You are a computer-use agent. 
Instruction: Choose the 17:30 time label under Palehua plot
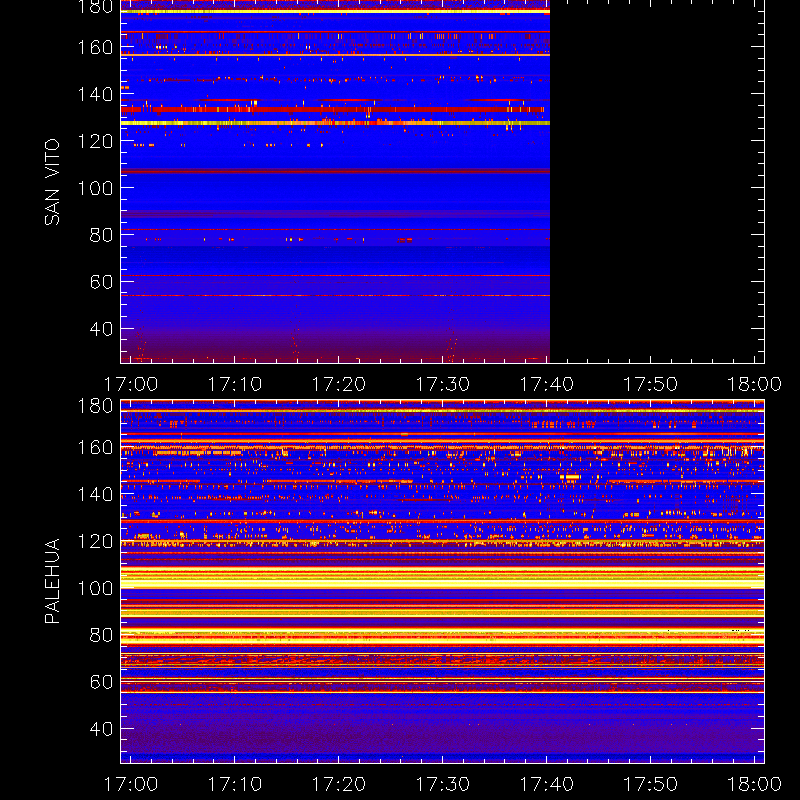pyautogui.click(x=443, y=784)
